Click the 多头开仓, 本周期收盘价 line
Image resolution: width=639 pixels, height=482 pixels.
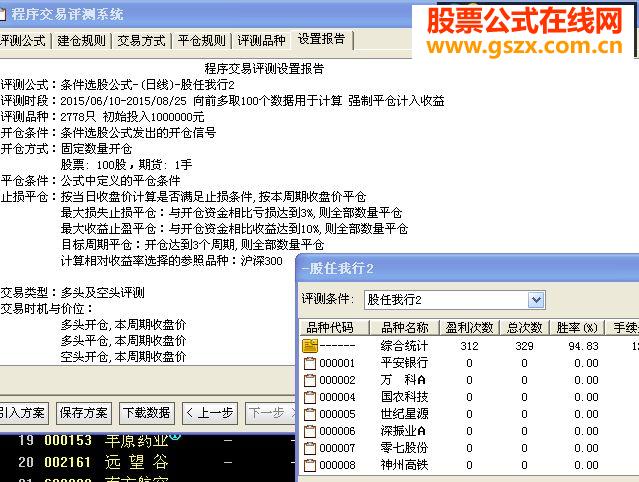point(123,325)
